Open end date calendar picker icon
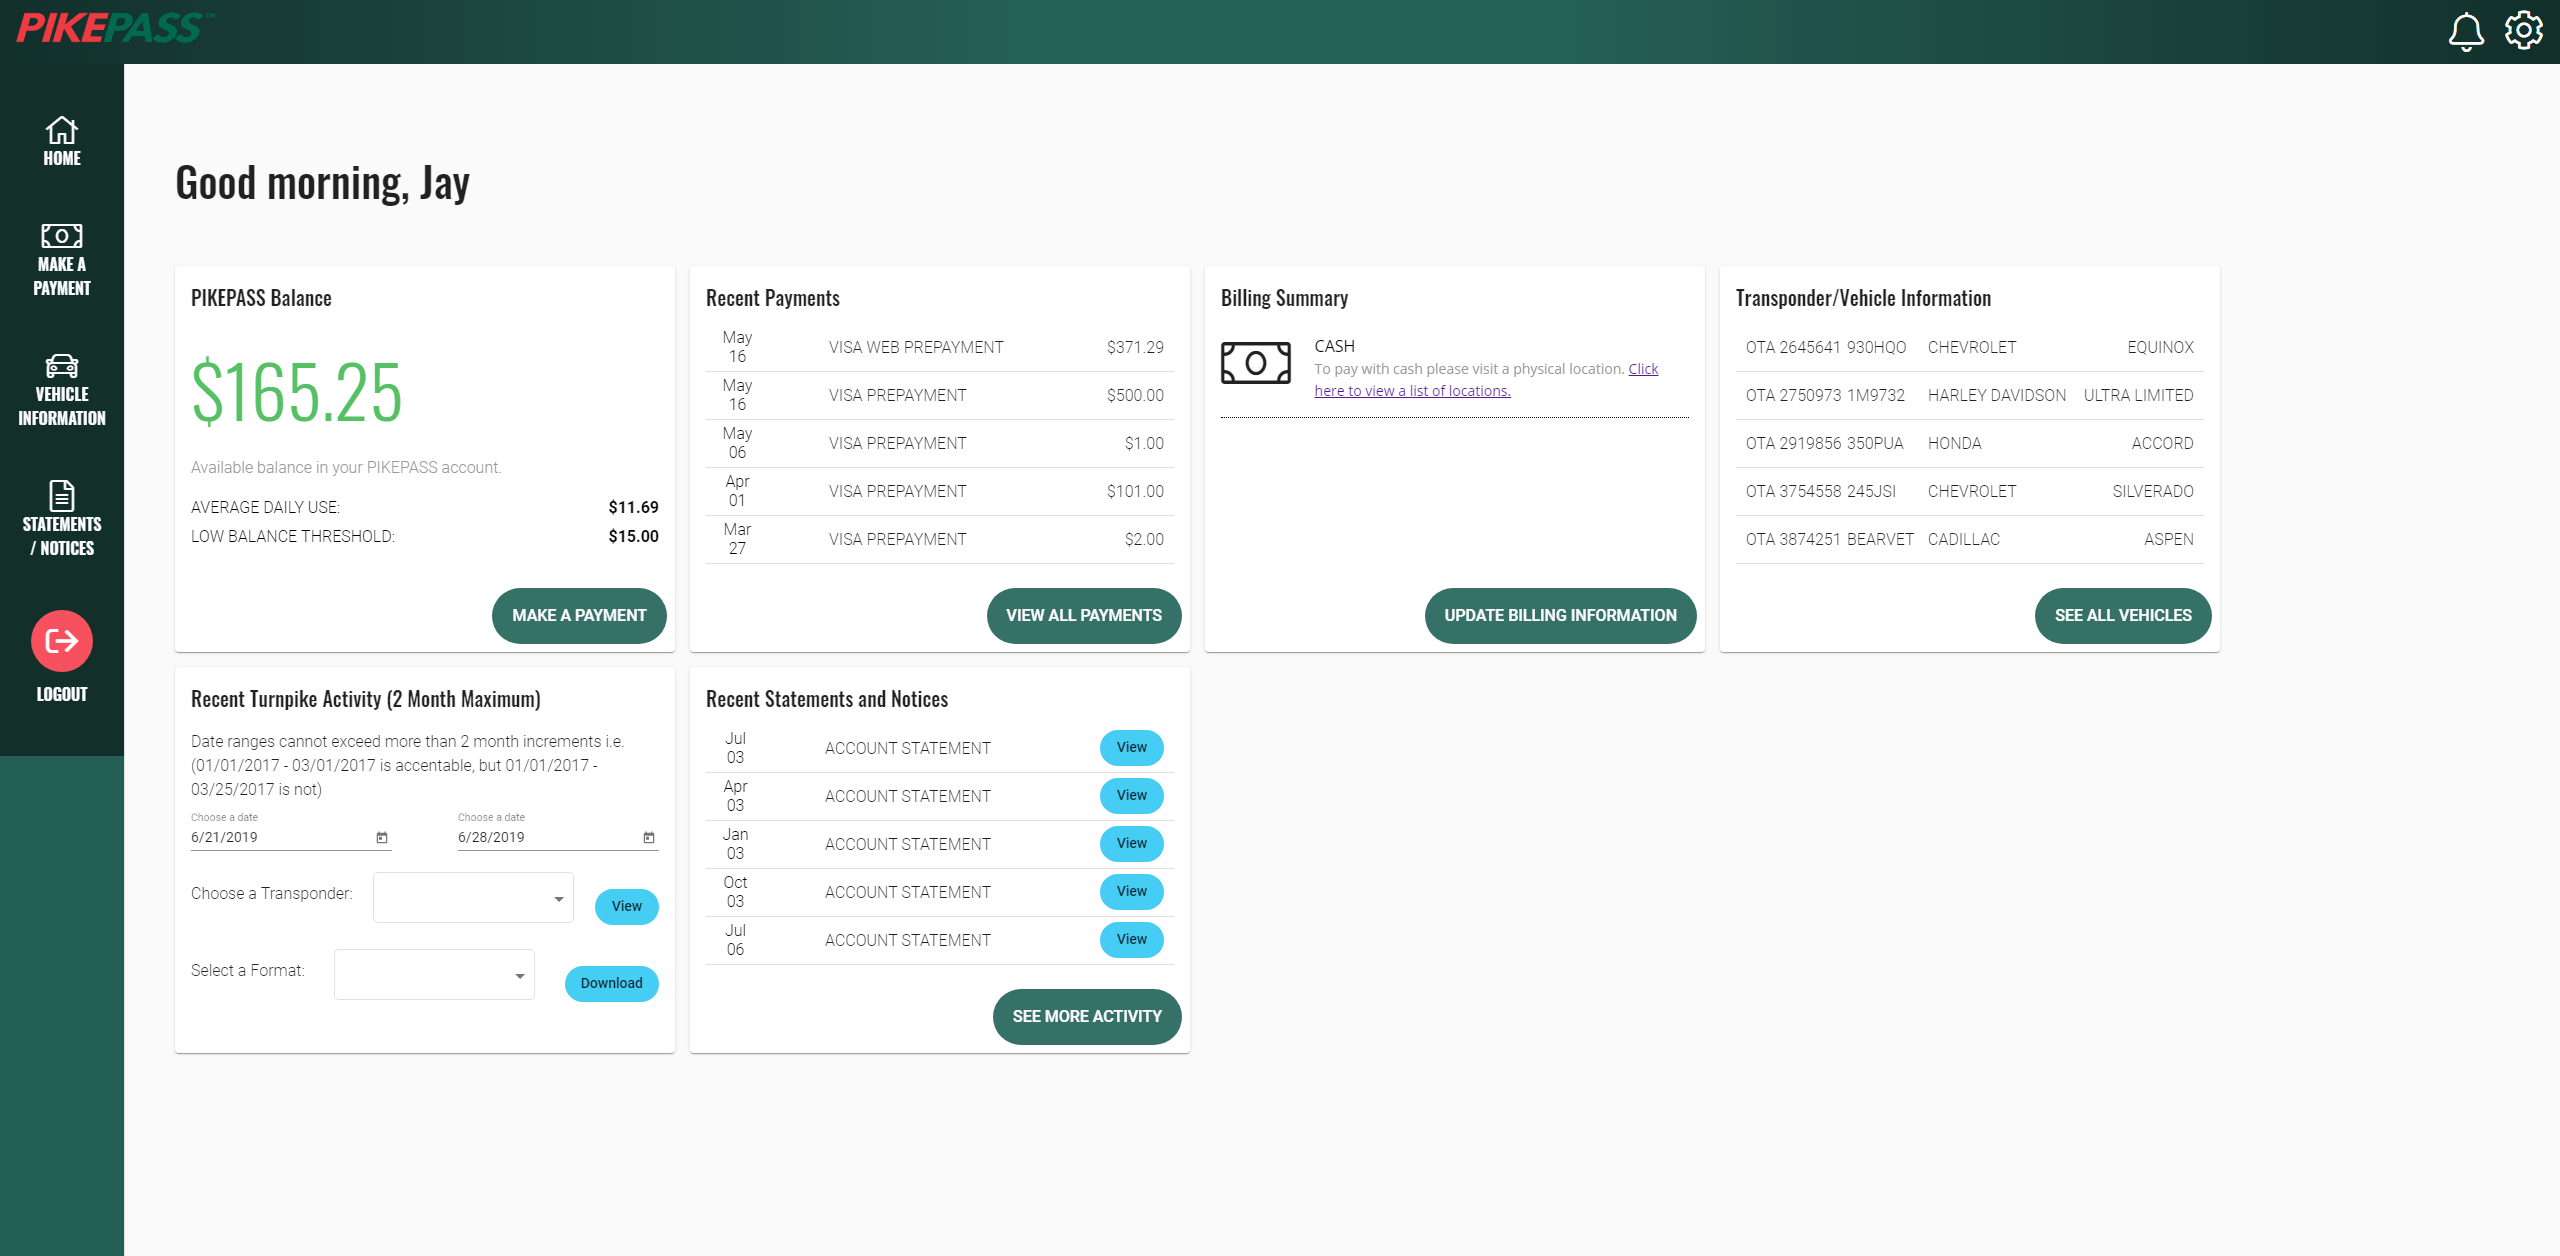Image resolution: width=2560 pixels, height=1256 pixels. 649,838
